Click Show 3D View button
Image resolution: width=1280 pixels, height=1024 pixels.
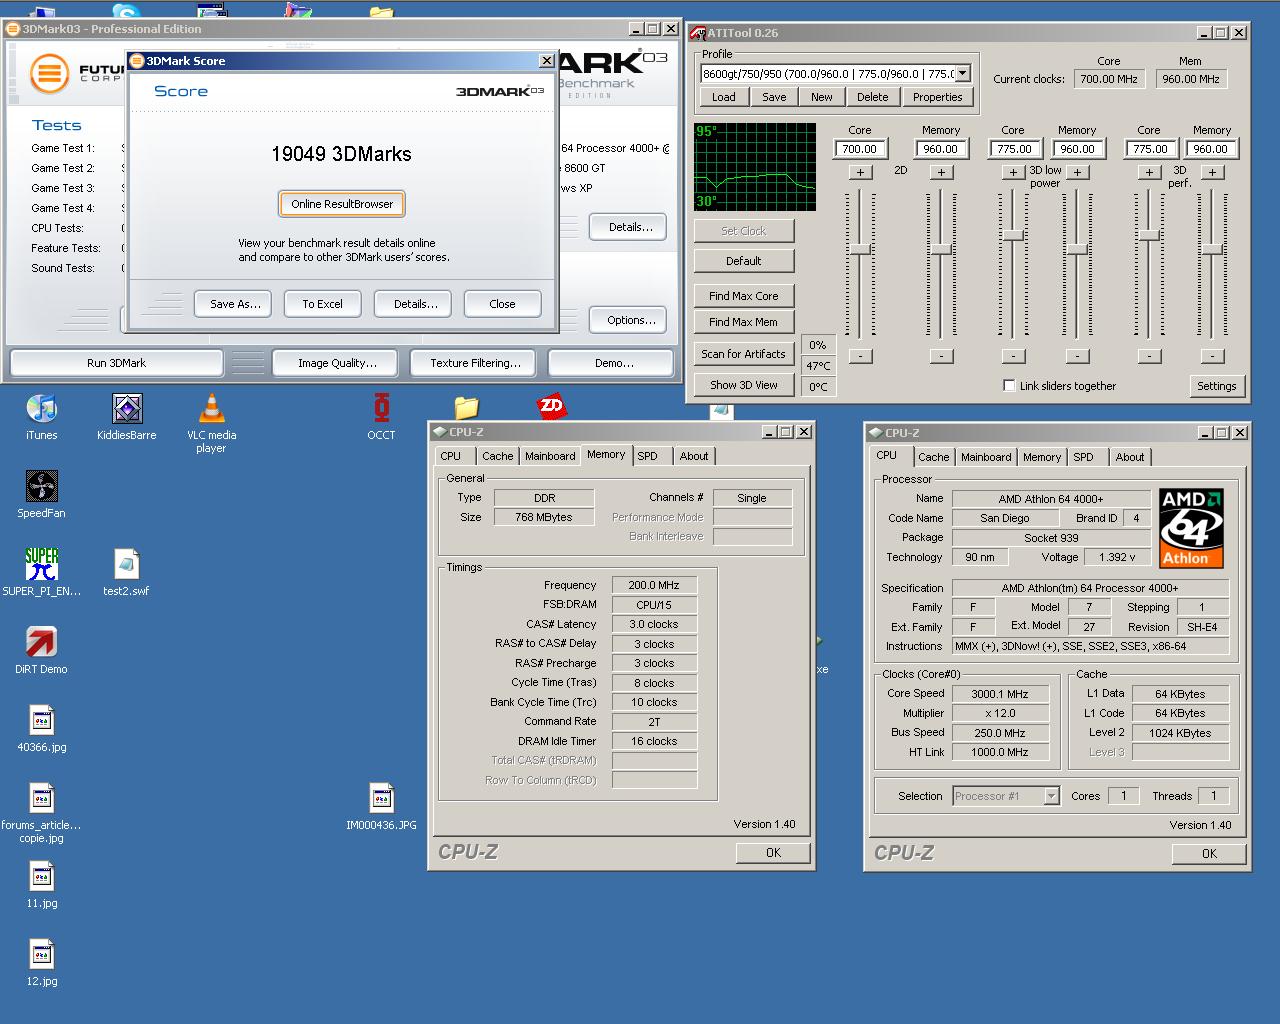point(743,385)
